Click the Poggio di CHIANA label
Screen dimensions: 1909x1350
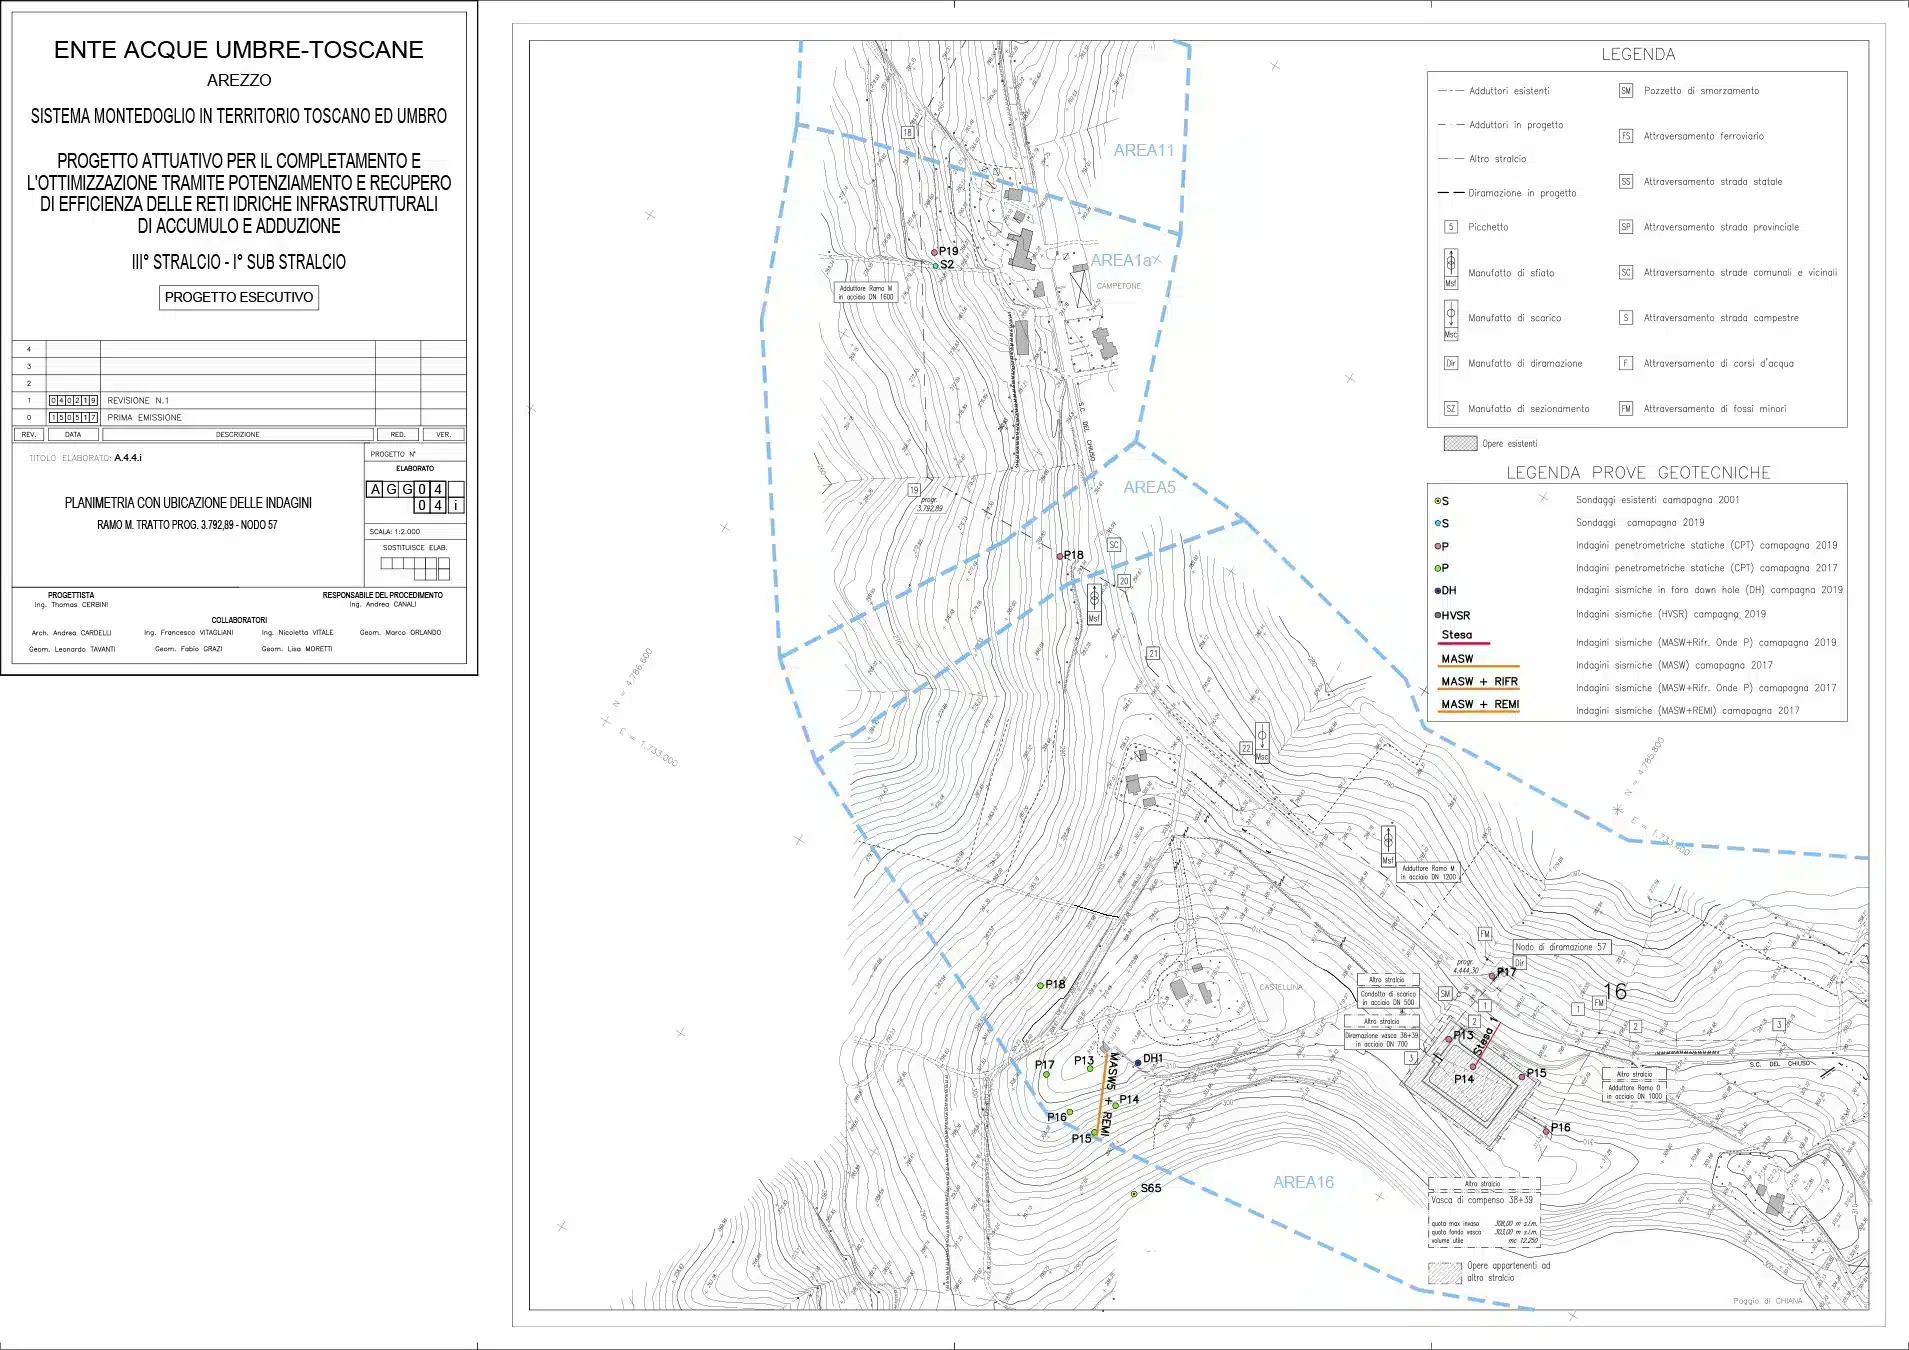click(1767, 1301)
